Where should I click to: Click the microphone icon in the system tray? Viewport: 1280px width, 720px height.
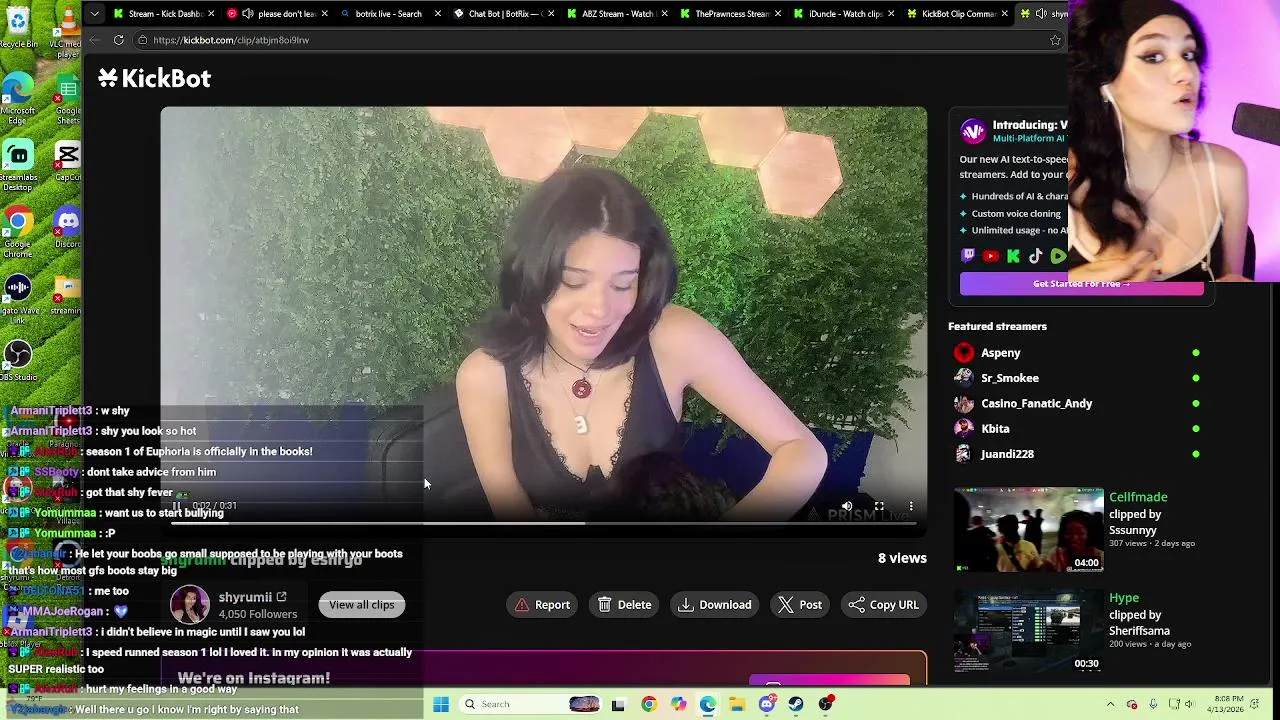coord(1153,704)
